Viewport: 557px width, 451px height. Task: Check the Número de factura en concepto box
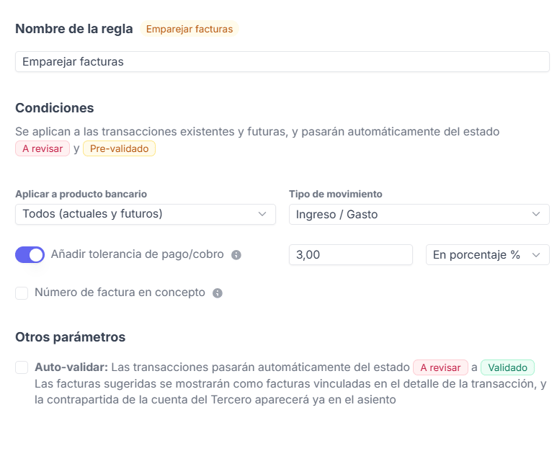coord(22,293)
